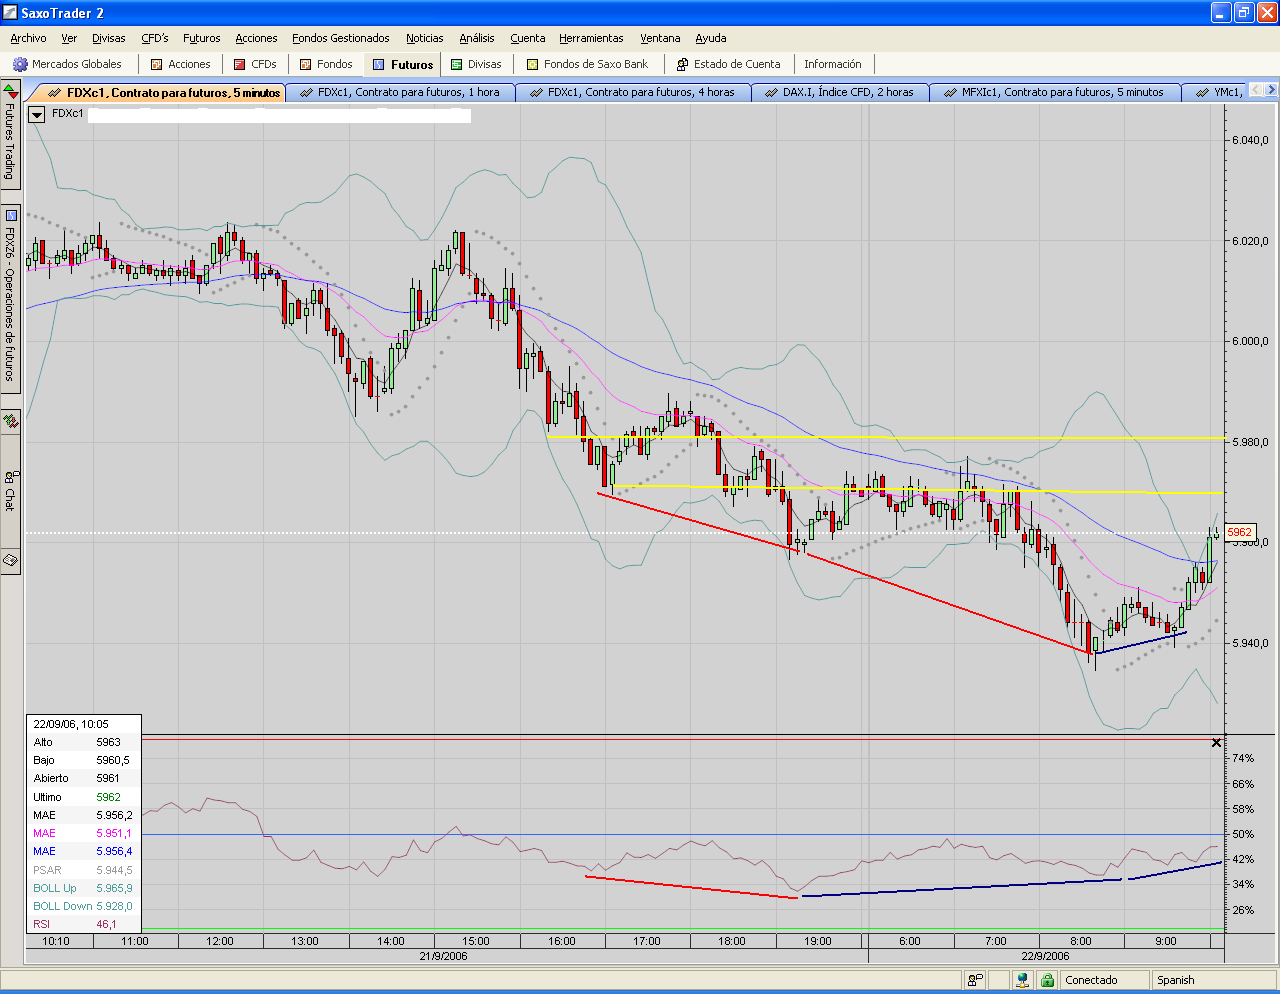Open the Ventana menu
This screenshot has height=994, width=1280.
660,38
